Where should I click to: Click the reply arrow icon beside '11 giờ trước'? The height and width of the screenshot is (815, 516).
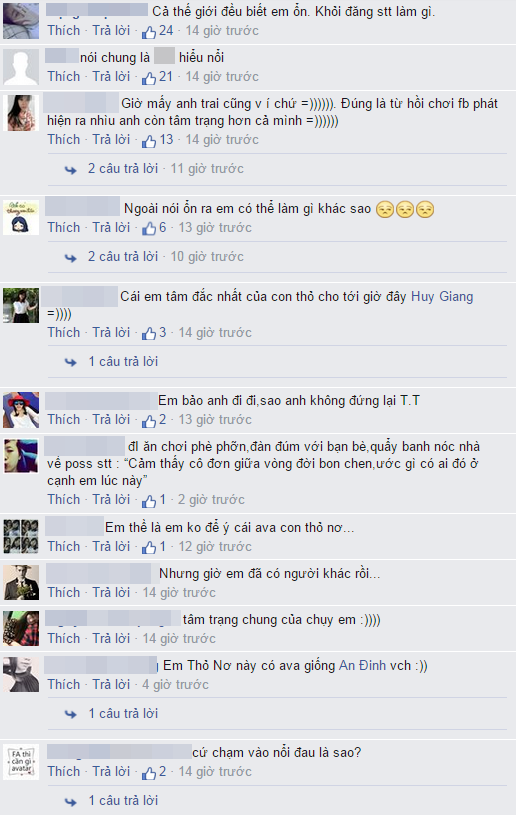[x=70, y=169]
